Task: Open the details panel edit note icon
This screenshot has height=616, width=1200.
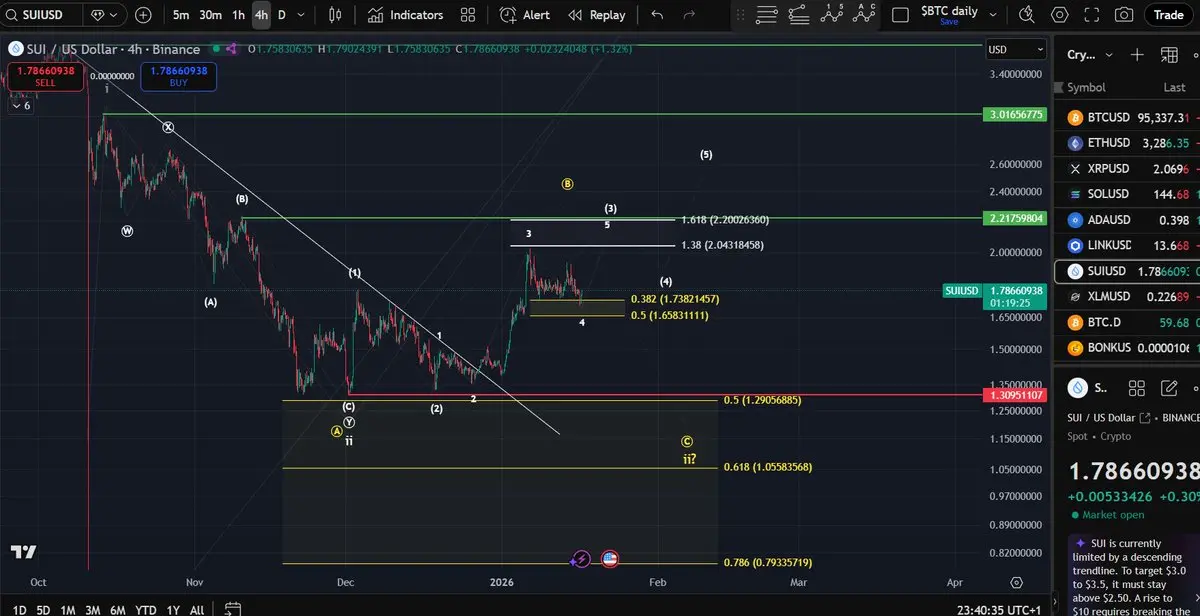Action: pyautogui.click(x=1169, y=388)
